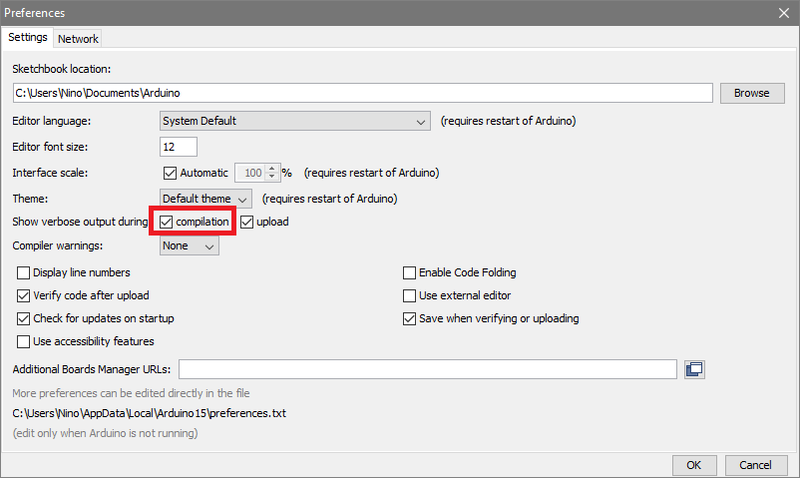Select the Settings tab
This screenshot has height=478, width=800.
pyautogui.click(x=28, y=38)
